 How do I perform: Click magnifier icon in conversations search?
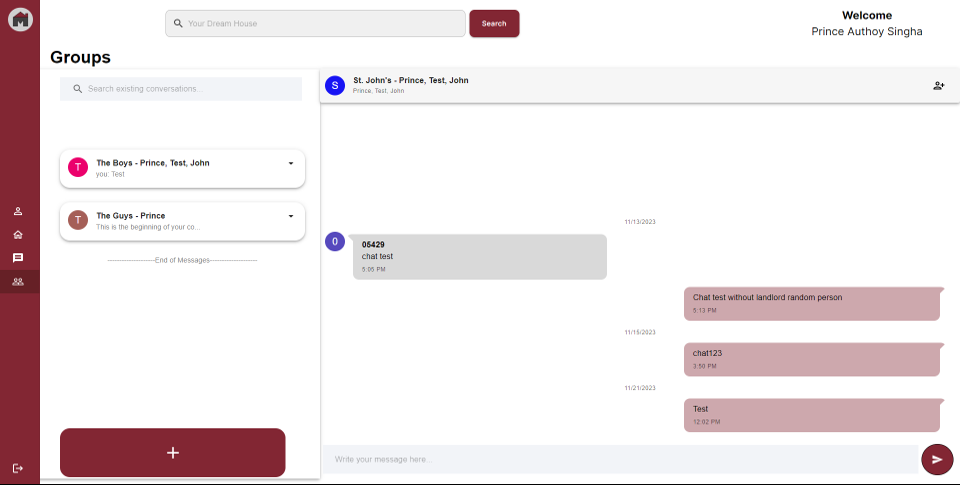[78, 89]
